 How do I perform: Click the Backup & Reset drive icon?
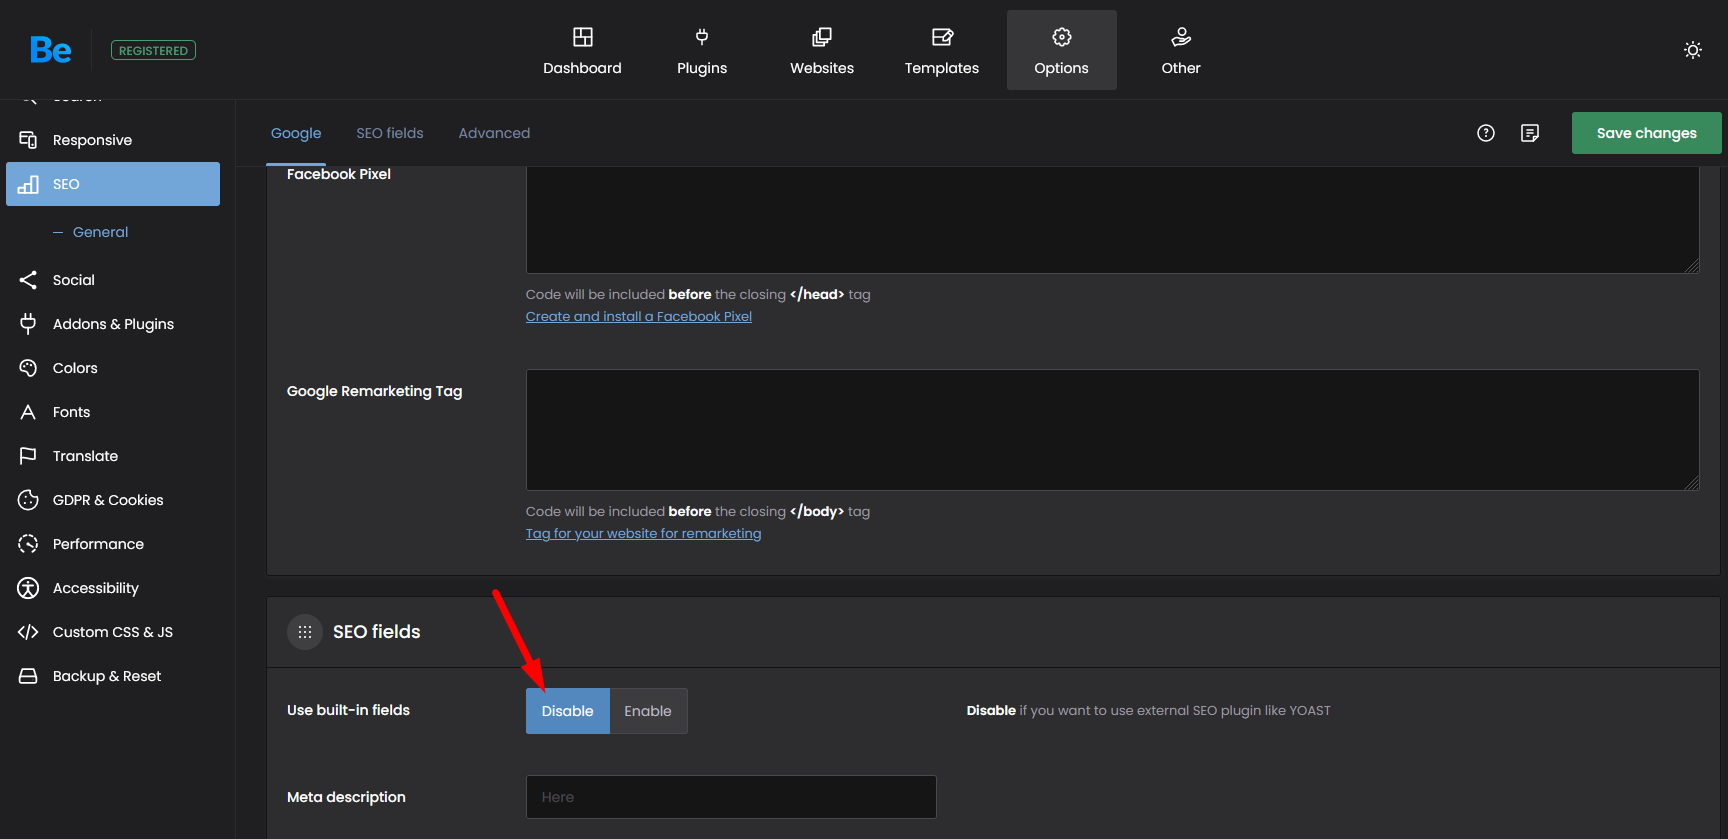pos(28,676)
